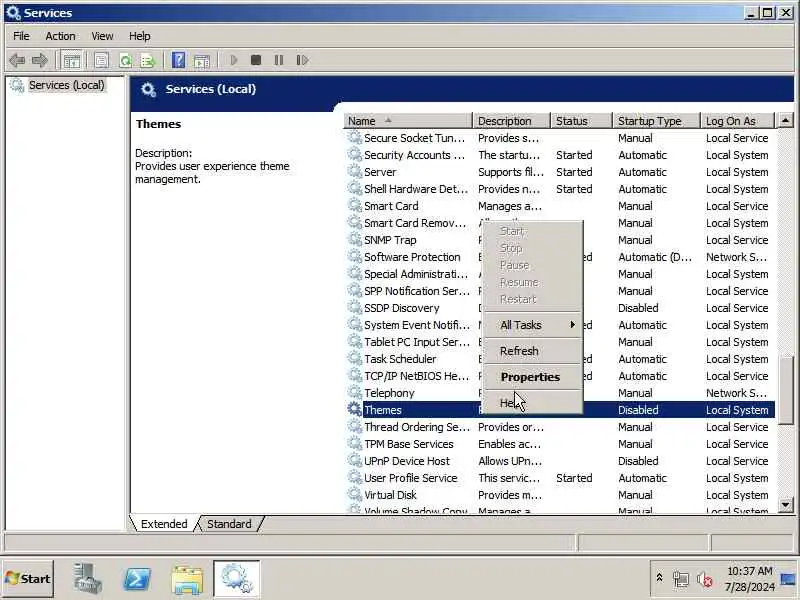Expand All Tasks submenu in context menu
The image size is (800, 600).
click(532, 325)
